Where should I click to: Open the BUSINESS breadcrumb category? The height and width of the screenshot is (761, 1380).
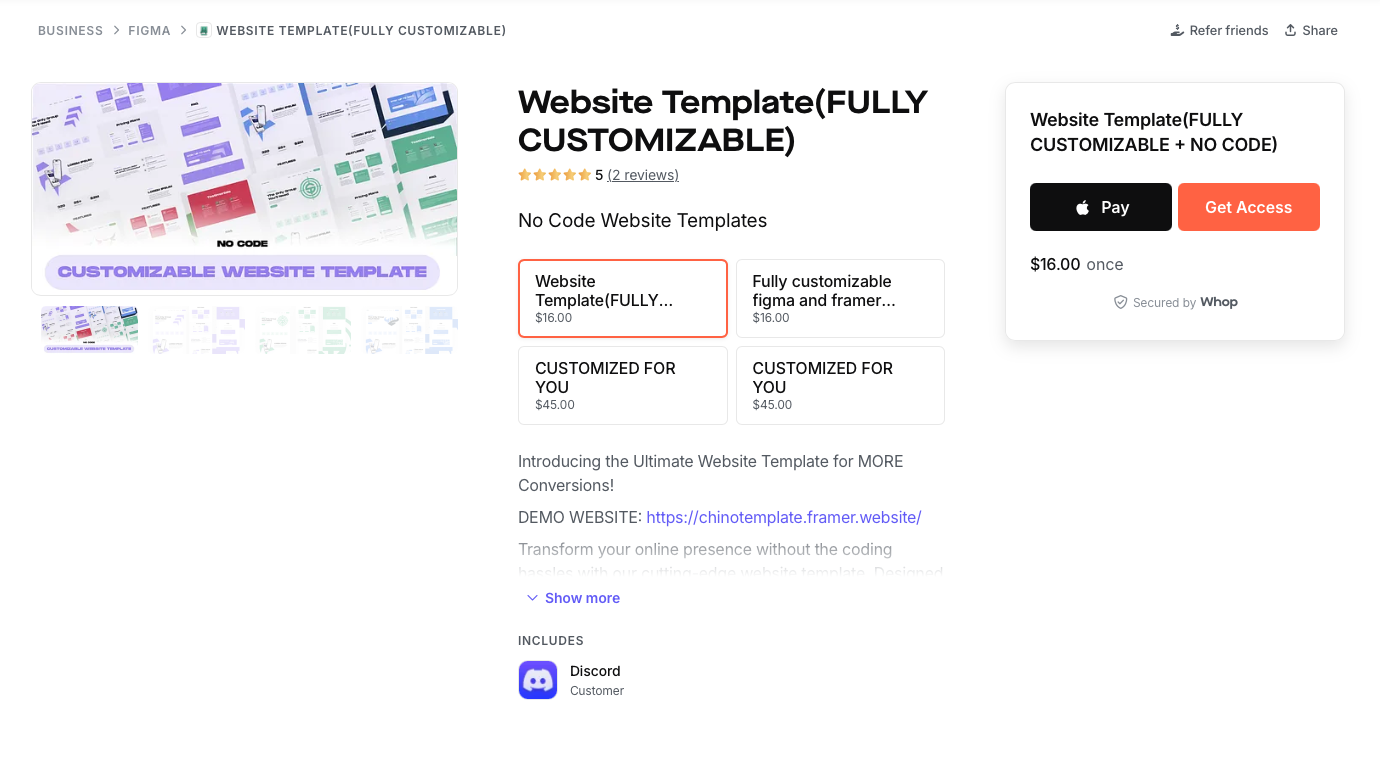(70, 30)
